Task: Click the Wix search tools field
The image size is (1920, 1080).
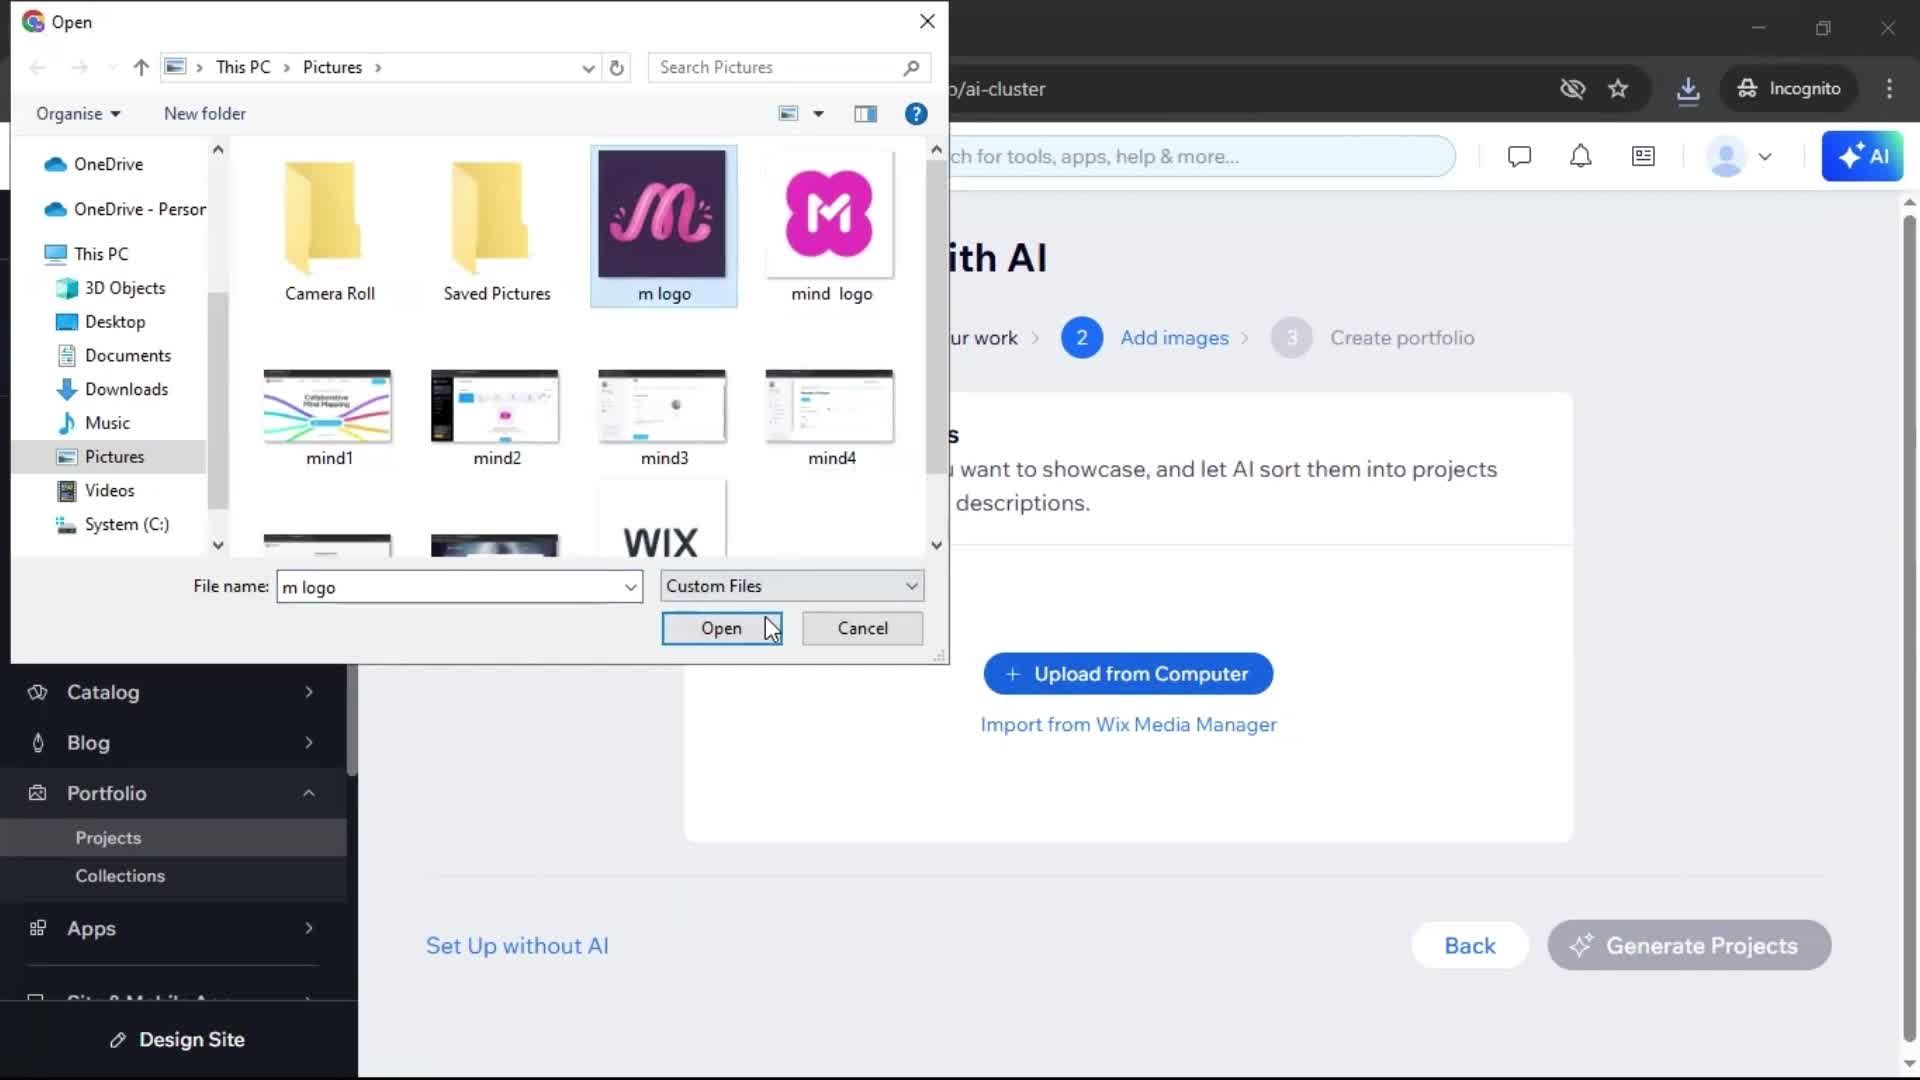Action: 1202,157
